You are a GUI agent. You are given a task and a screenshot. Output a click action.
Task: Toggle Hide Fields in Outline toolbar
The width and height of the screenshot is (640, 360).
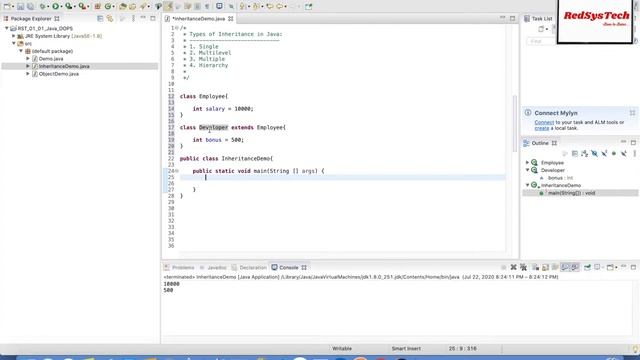594,153
